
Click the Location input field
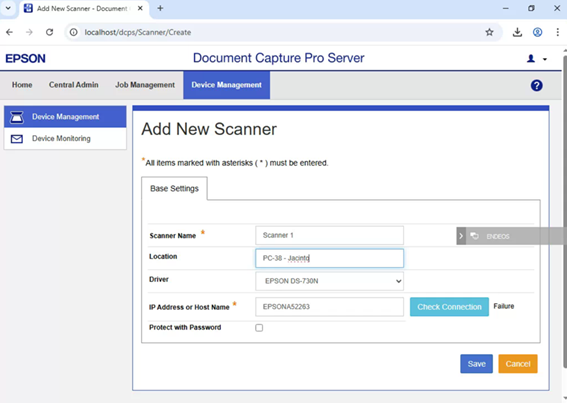pyautogui.click(x=329, y=258)
